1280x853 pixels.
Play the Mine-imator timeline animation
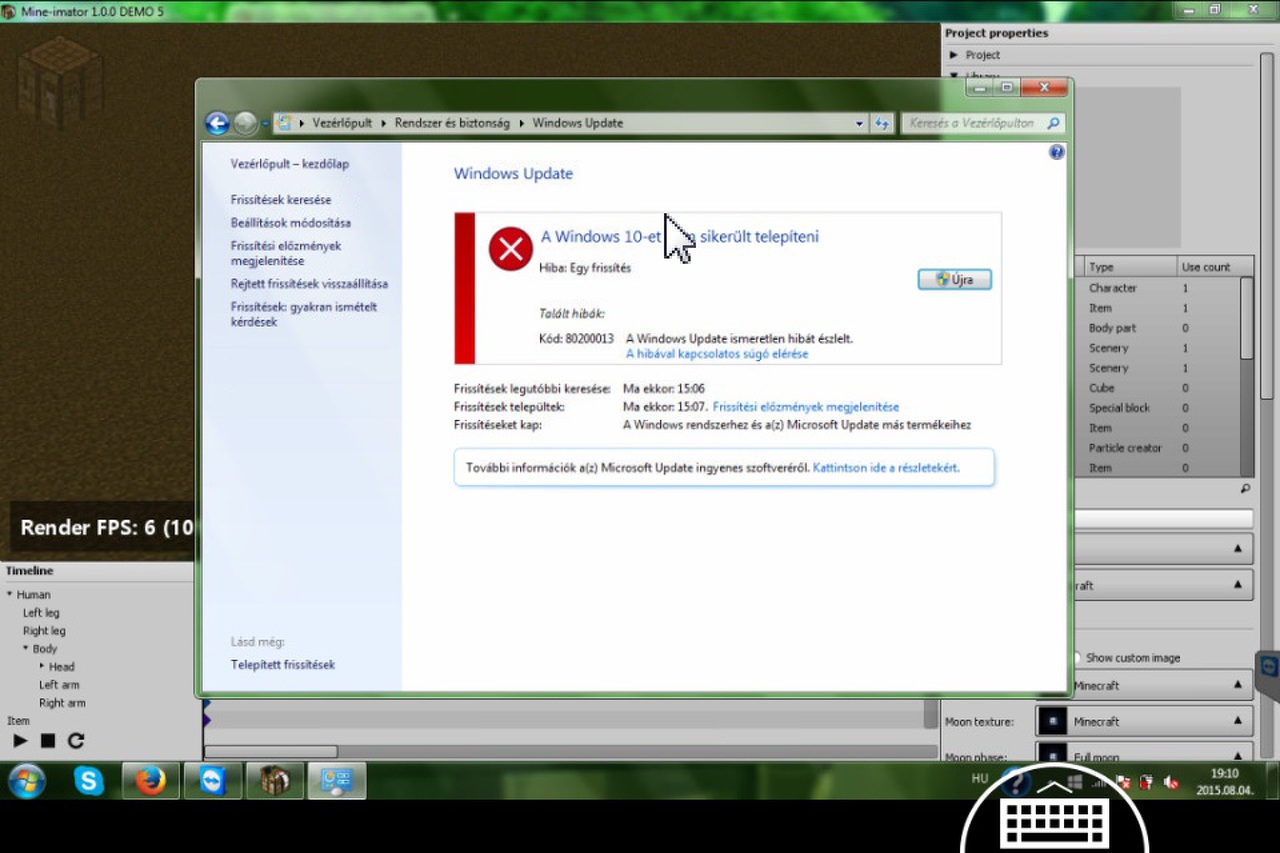(20, 741)
